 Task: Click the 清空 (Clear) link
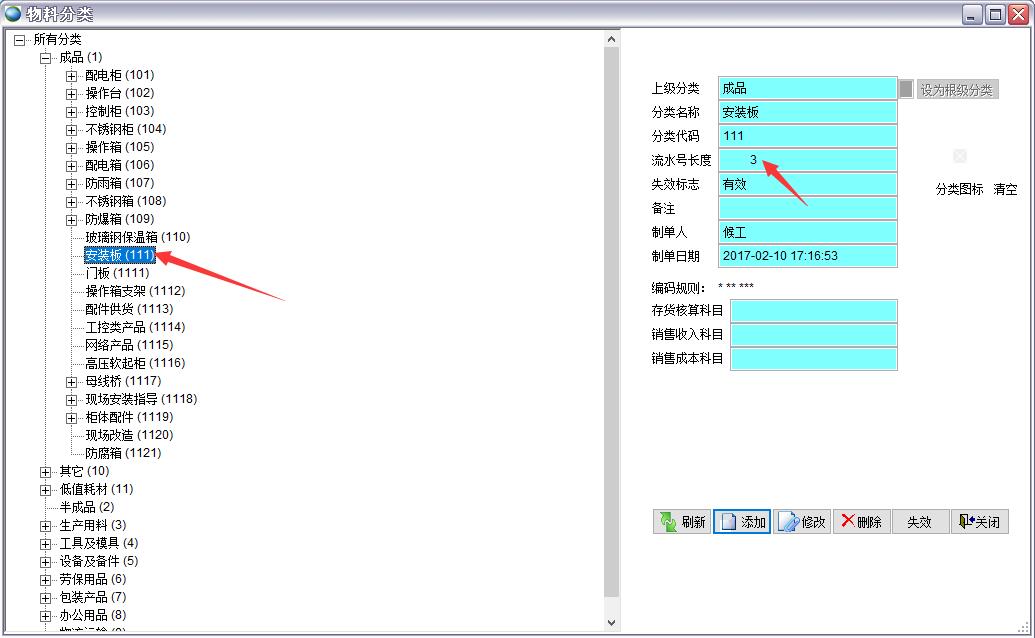coord(1005,189)
